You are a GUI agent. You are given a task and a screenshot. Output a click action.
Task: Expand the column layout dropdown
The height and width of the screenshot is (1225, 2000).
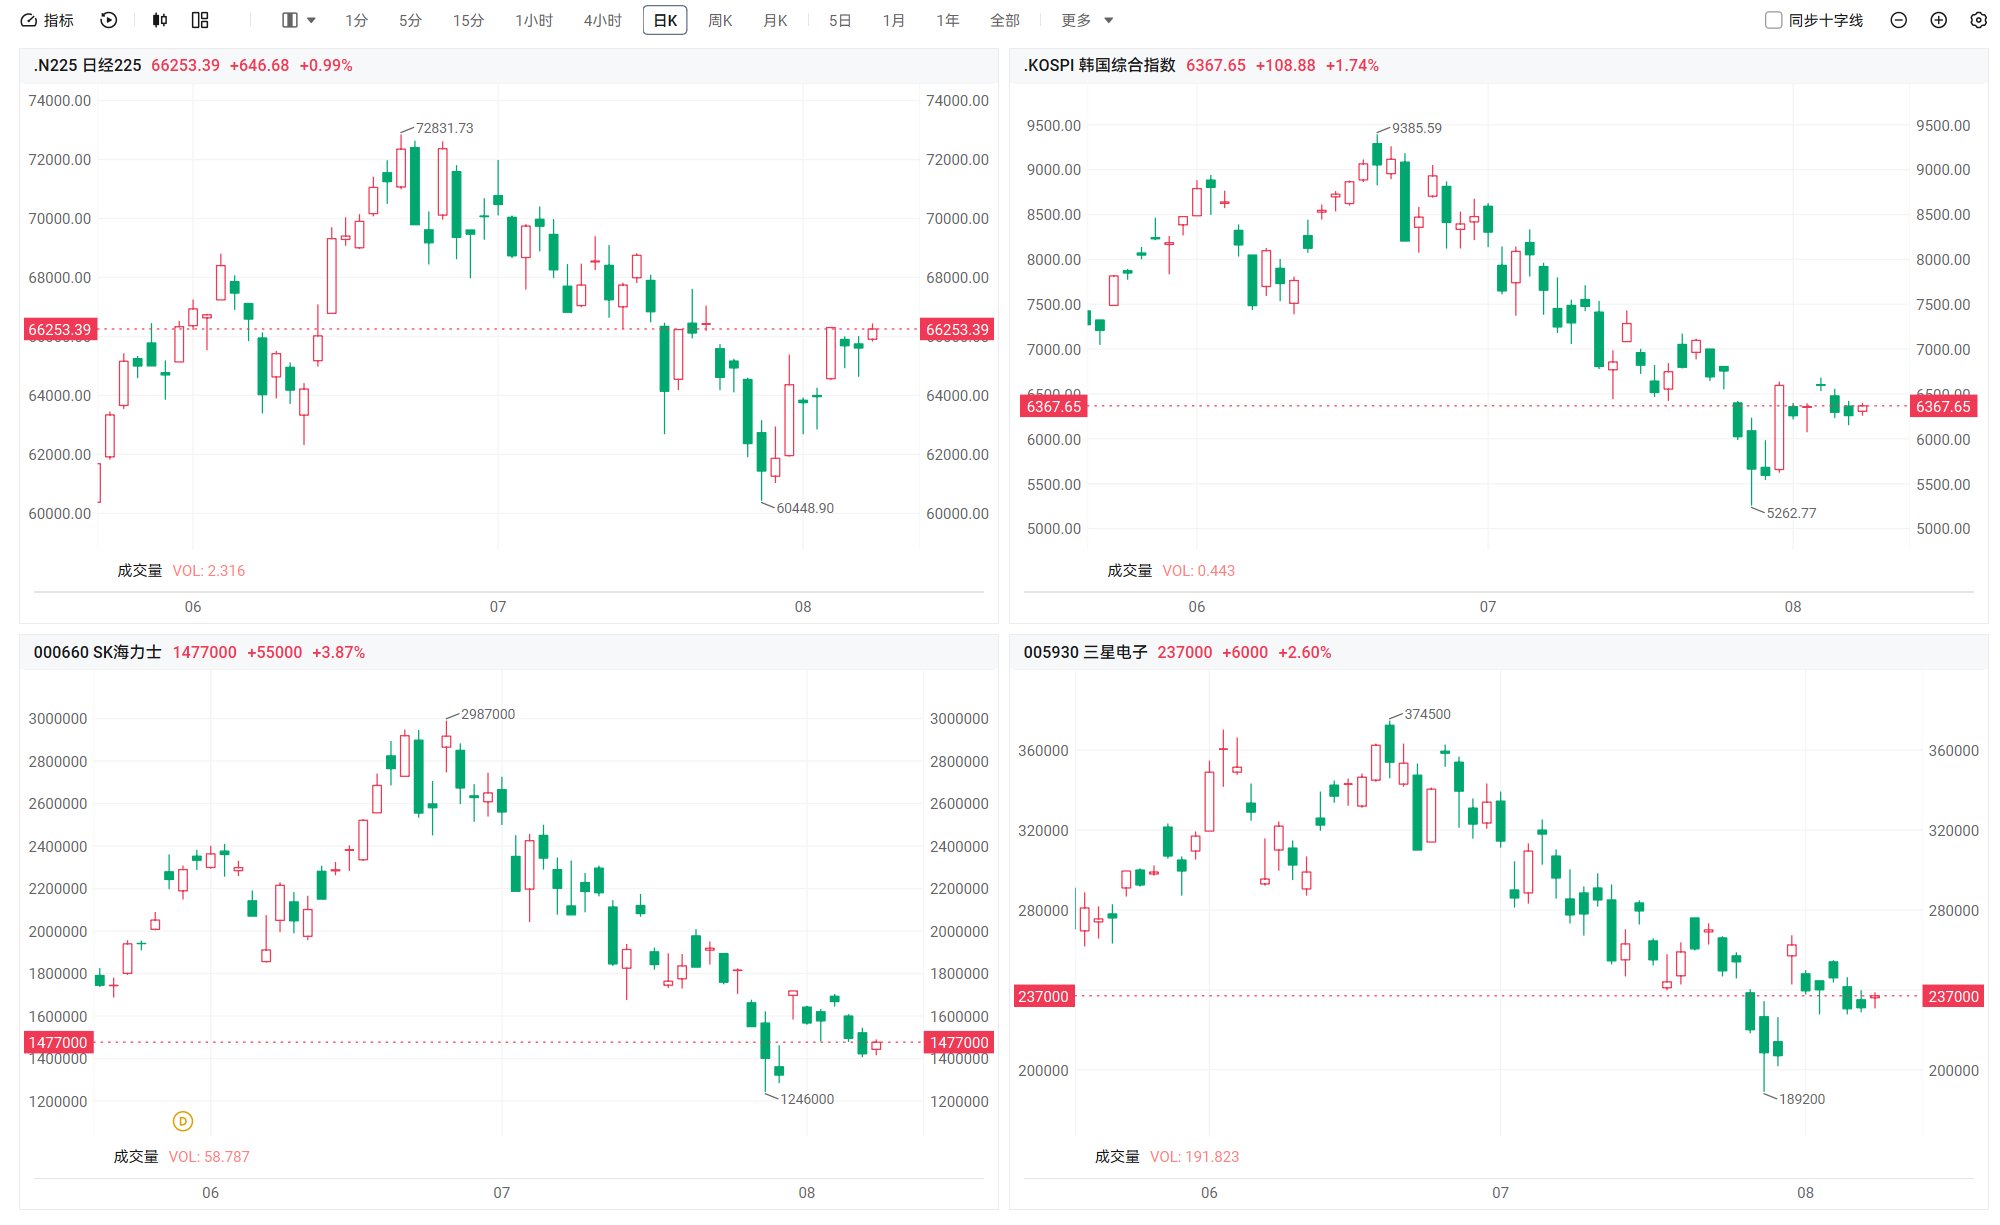(x=299, y=20)
